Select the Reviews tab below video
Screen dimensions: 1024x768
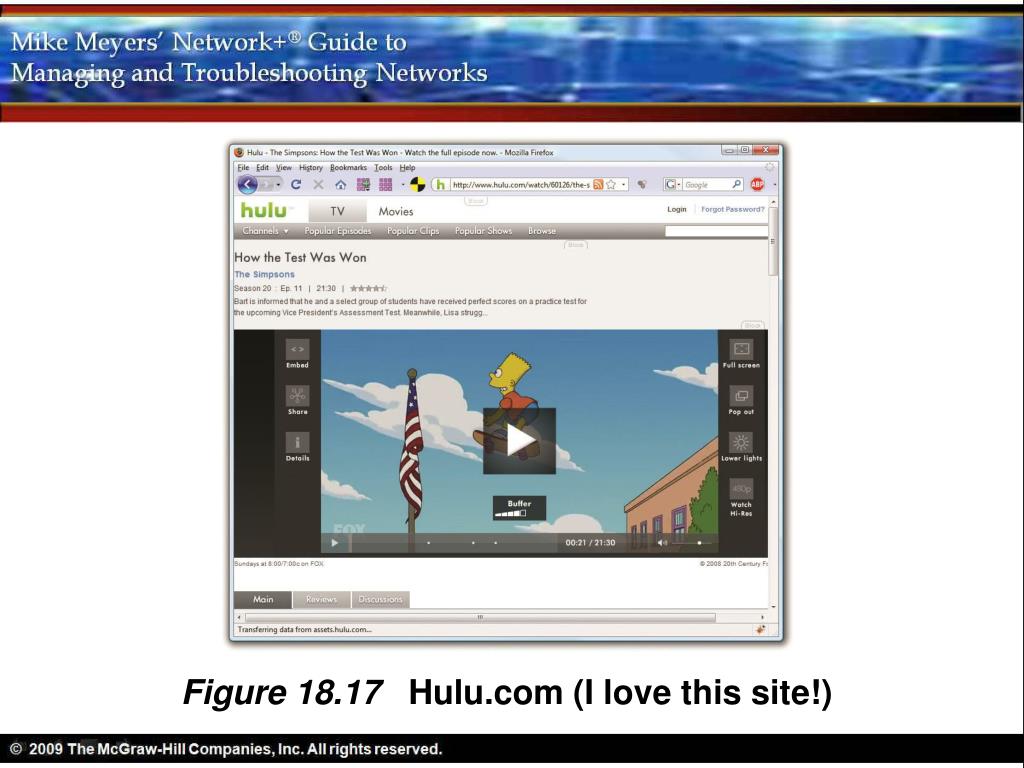click(321, 600)
